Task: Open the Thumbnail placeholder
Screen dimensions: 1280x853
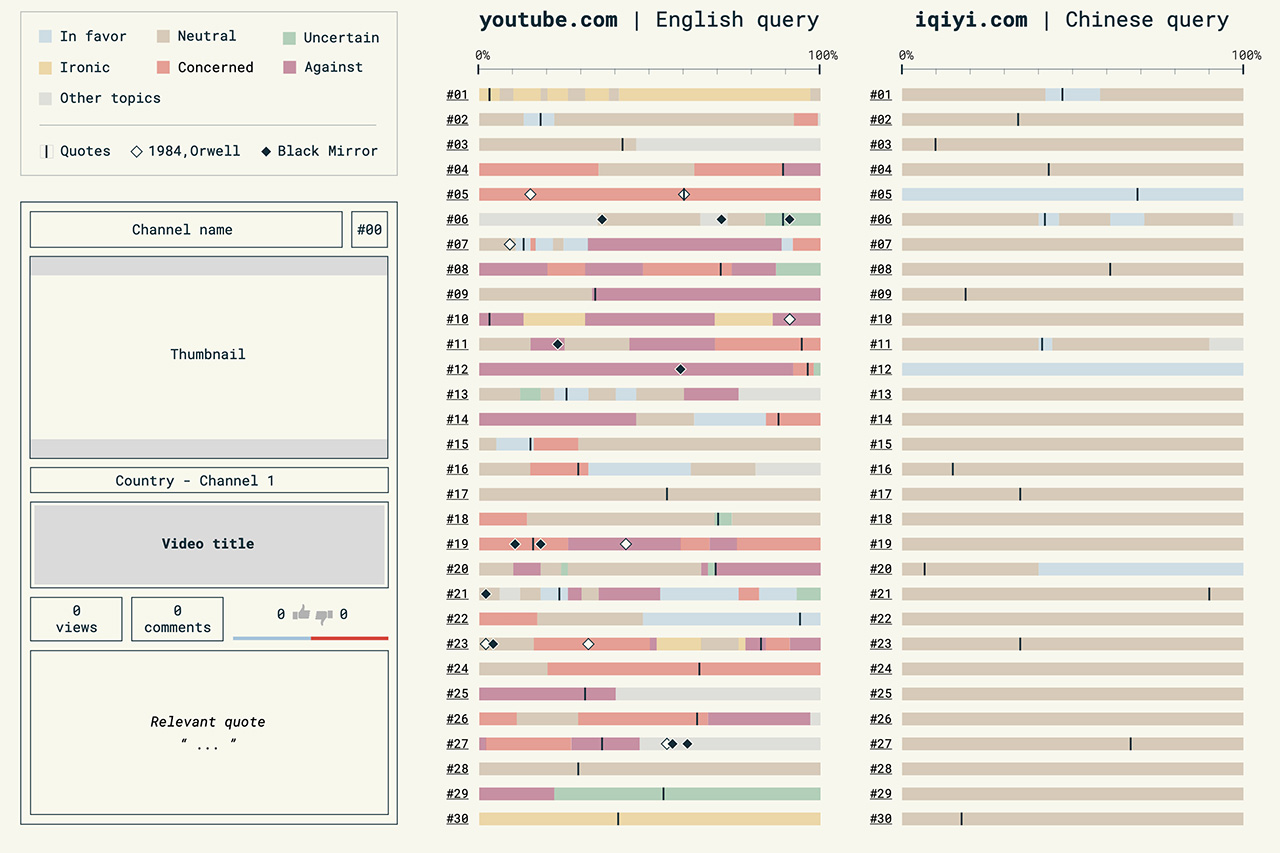Action: coord(208,357)
